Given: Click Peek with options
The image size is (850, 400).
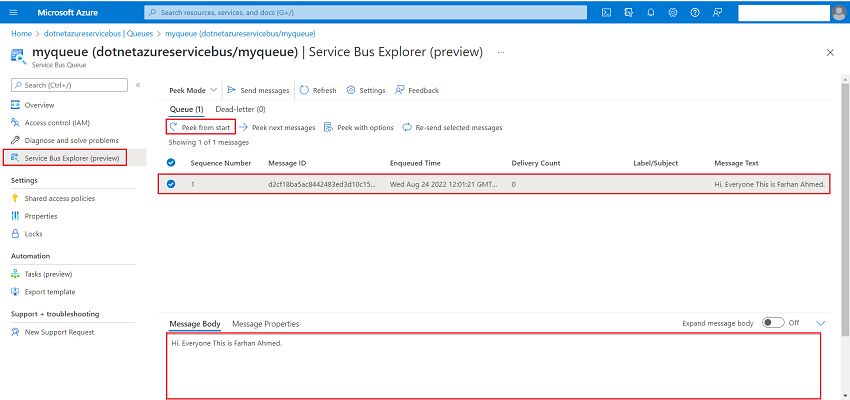Looking at the screenshot, I should pos(358,127).
